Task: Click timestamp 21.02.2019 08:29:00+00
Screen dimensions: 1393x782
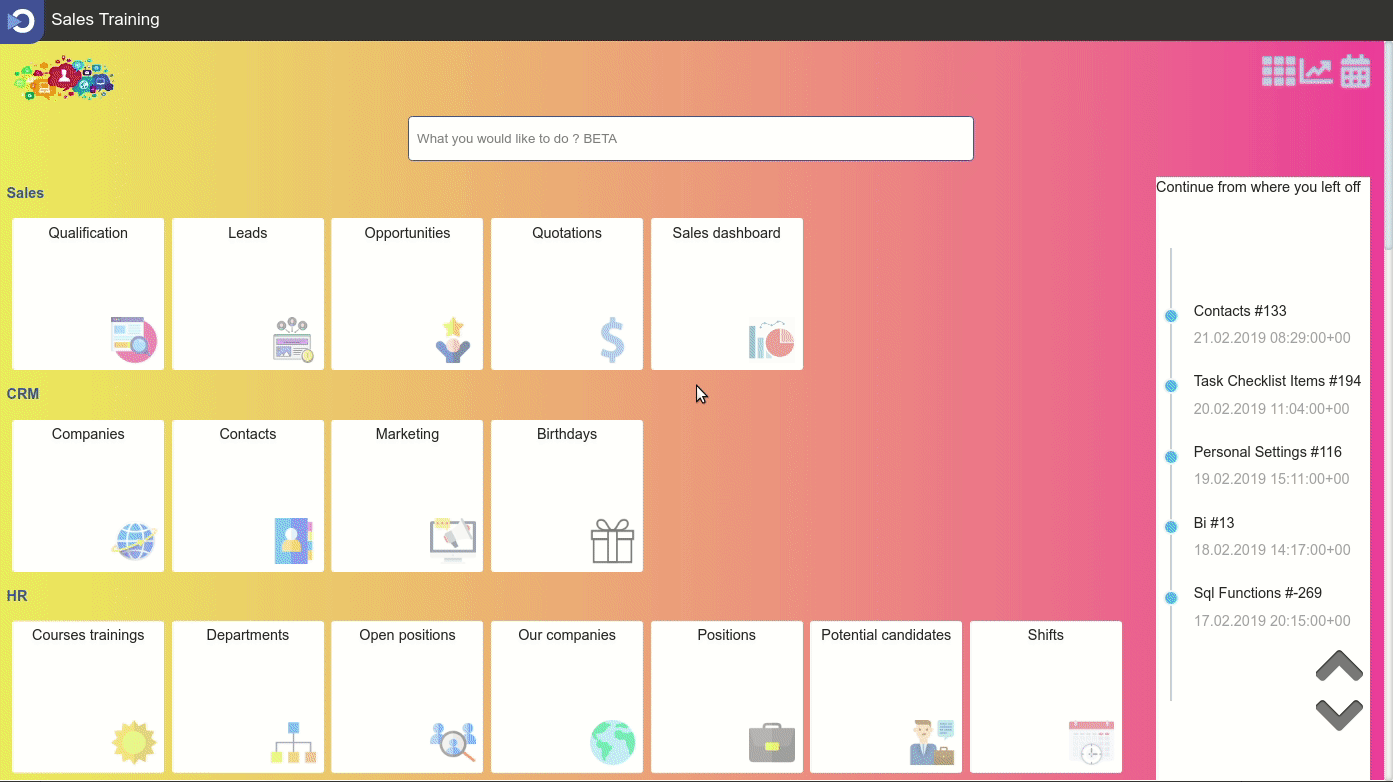Action: [x=1272, y=338]
